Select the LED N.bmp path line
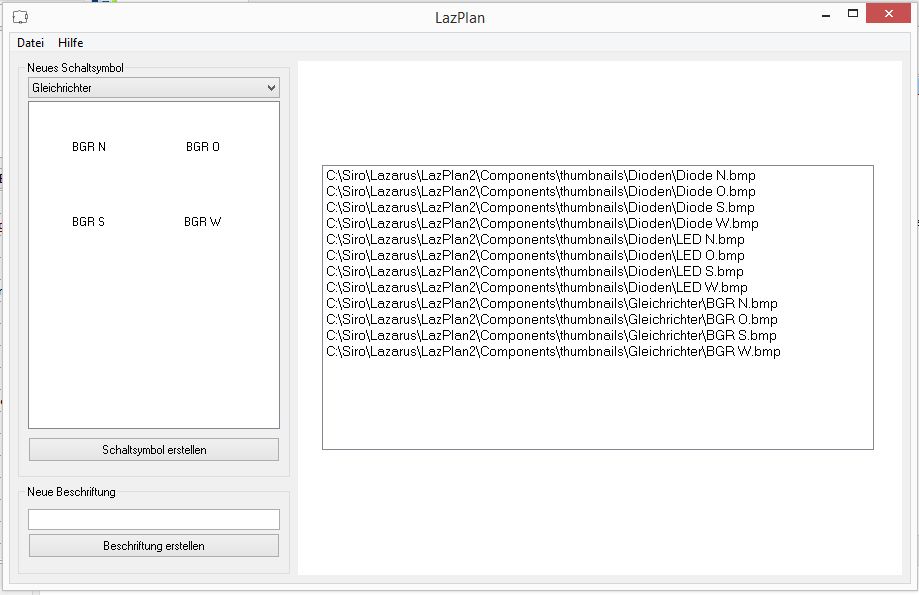The height and width of the screenshot is (595, 919). [535, 240]
